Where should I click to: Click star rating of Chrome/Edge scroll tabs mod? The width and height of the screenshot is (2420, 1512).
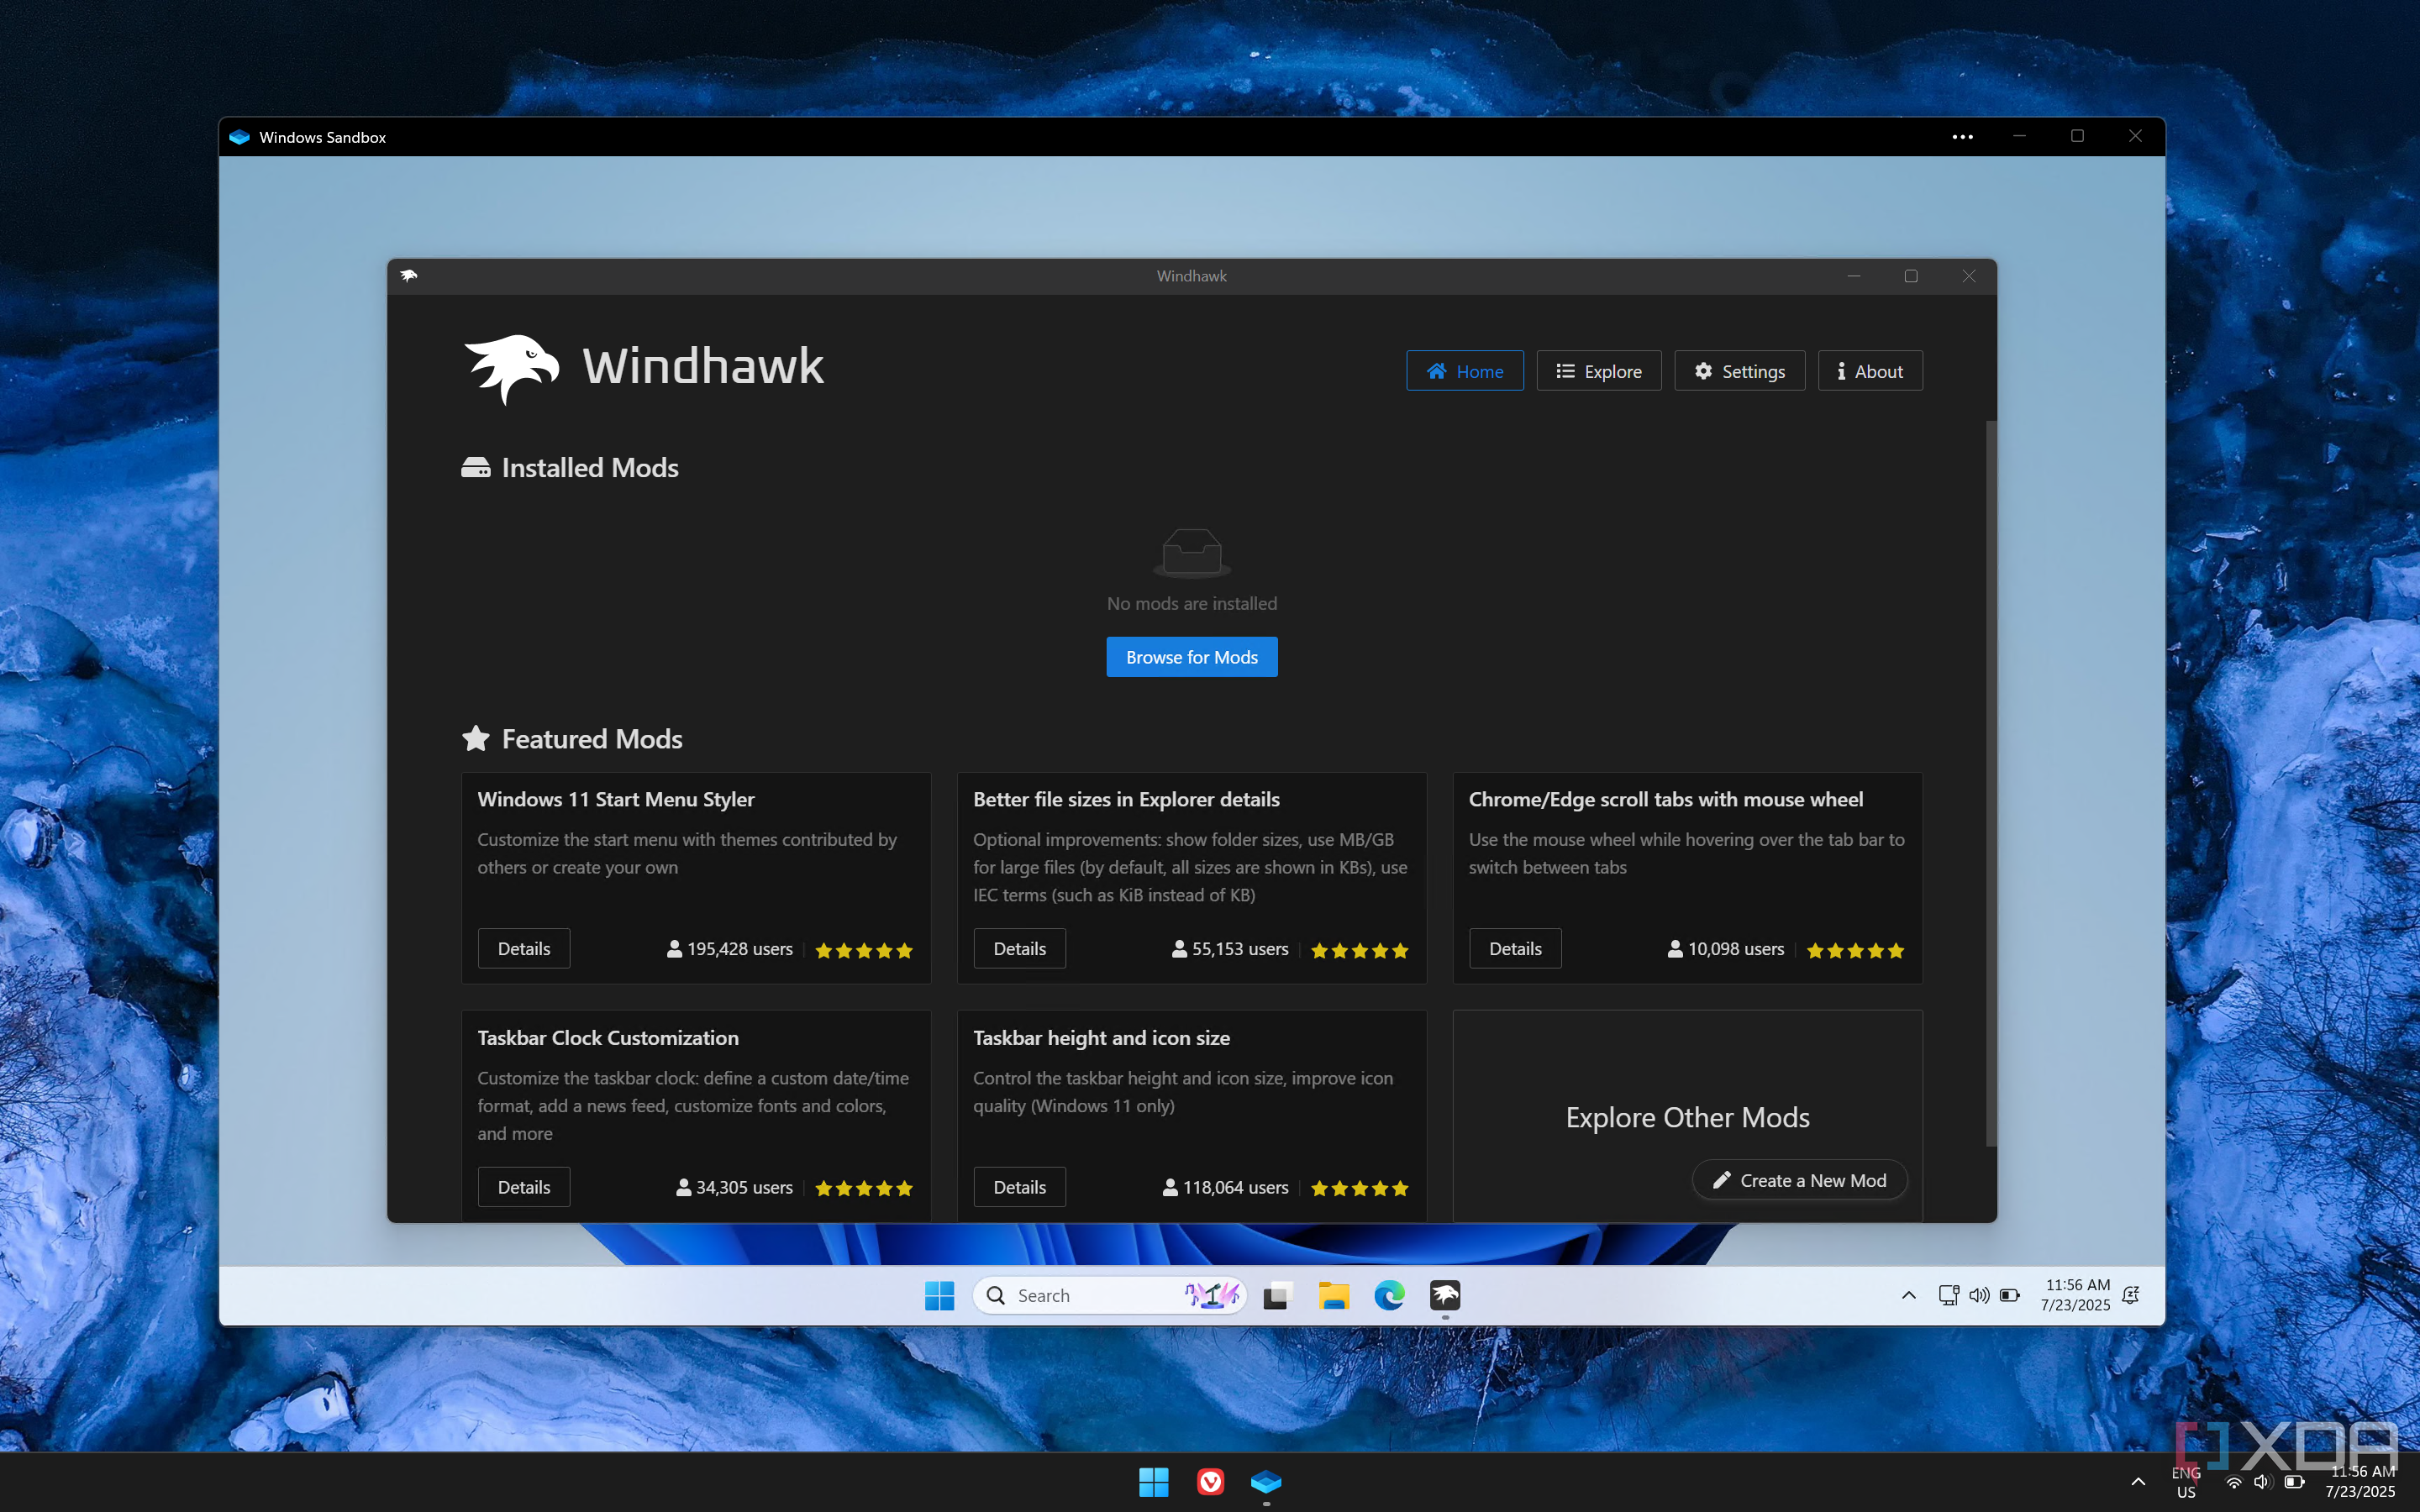(x=1855, y=950)
